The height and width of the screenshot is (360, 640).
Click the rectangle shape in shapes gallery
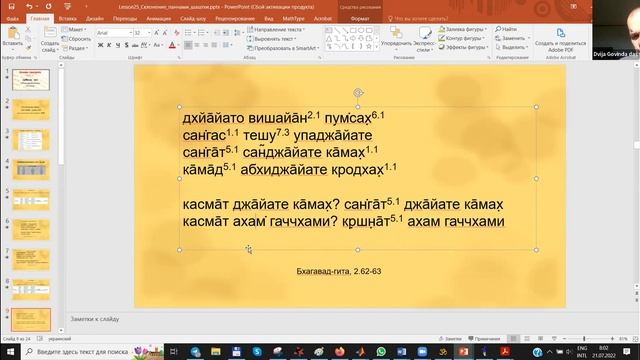pos(353,30)
